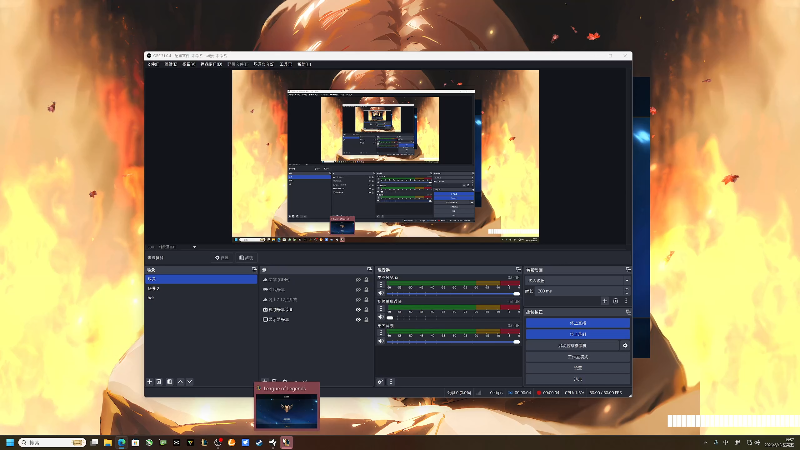The width and height of the screenshot is (800, 450).
Task: Open scene filters icon in Scenes toolbar
Action: (x=169, y=382)
